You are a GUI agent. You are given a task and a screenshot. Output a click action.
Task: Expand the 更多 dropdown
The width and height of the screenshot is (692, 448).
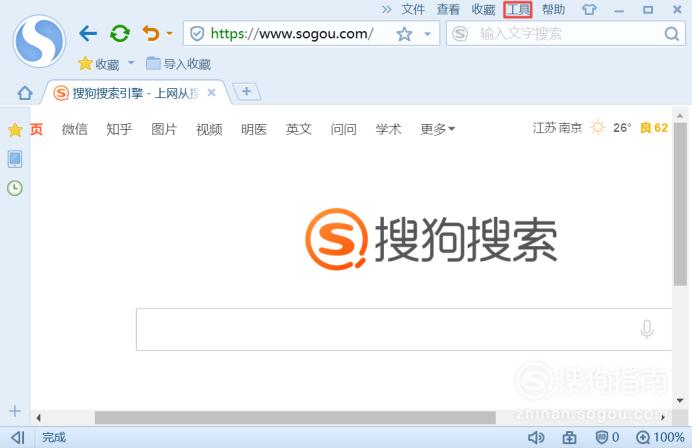[437, 129]
